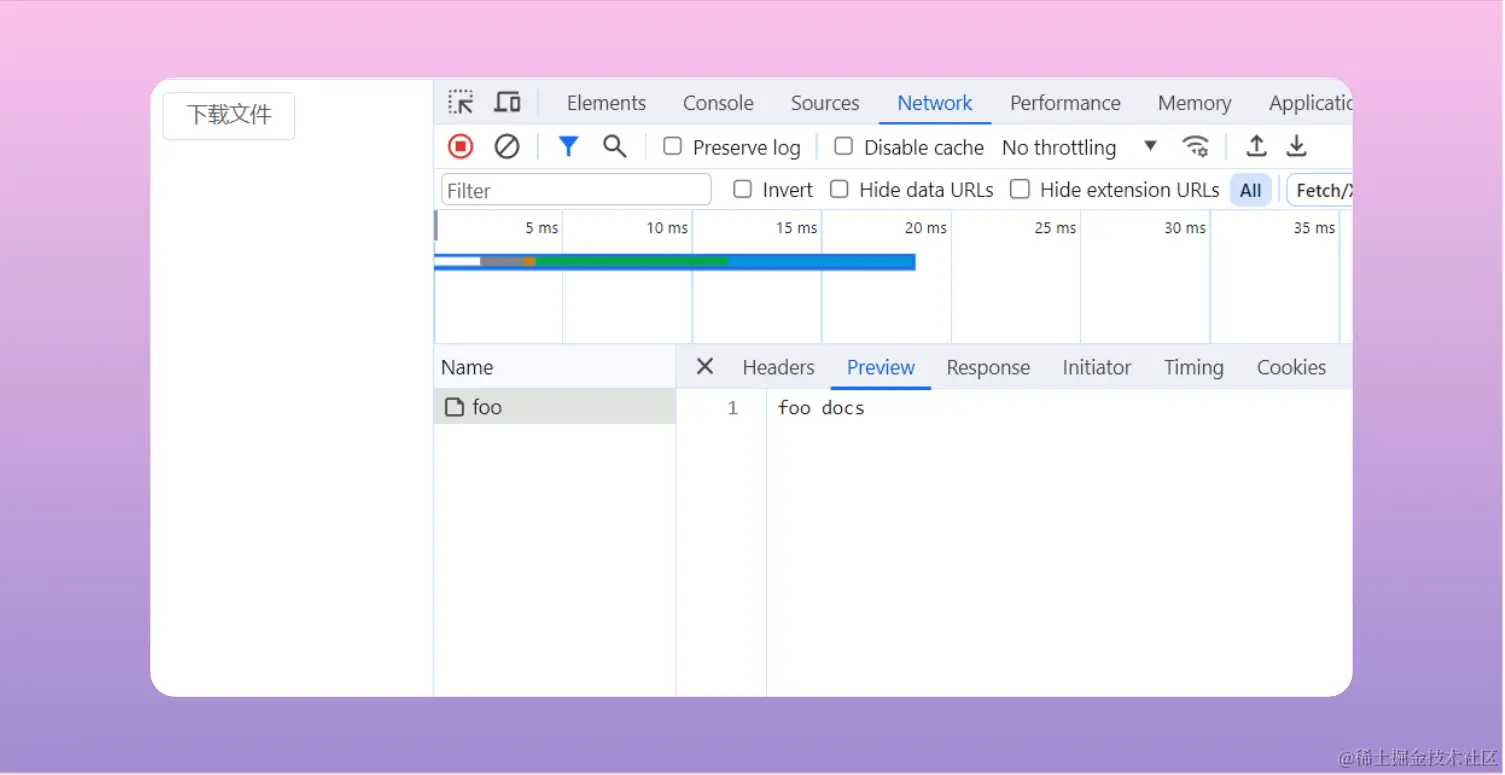Click the Name column header
Screen dimensions: 1505x775
click(555, 367)
